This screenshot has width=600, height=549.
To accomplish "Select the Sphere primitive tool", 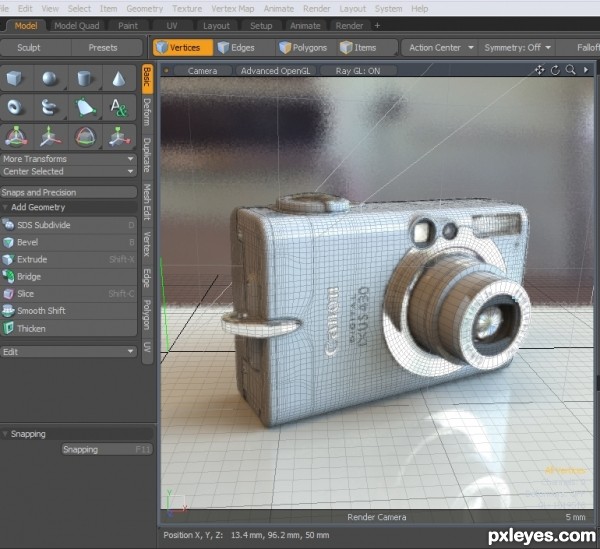I will coord(50,78).
